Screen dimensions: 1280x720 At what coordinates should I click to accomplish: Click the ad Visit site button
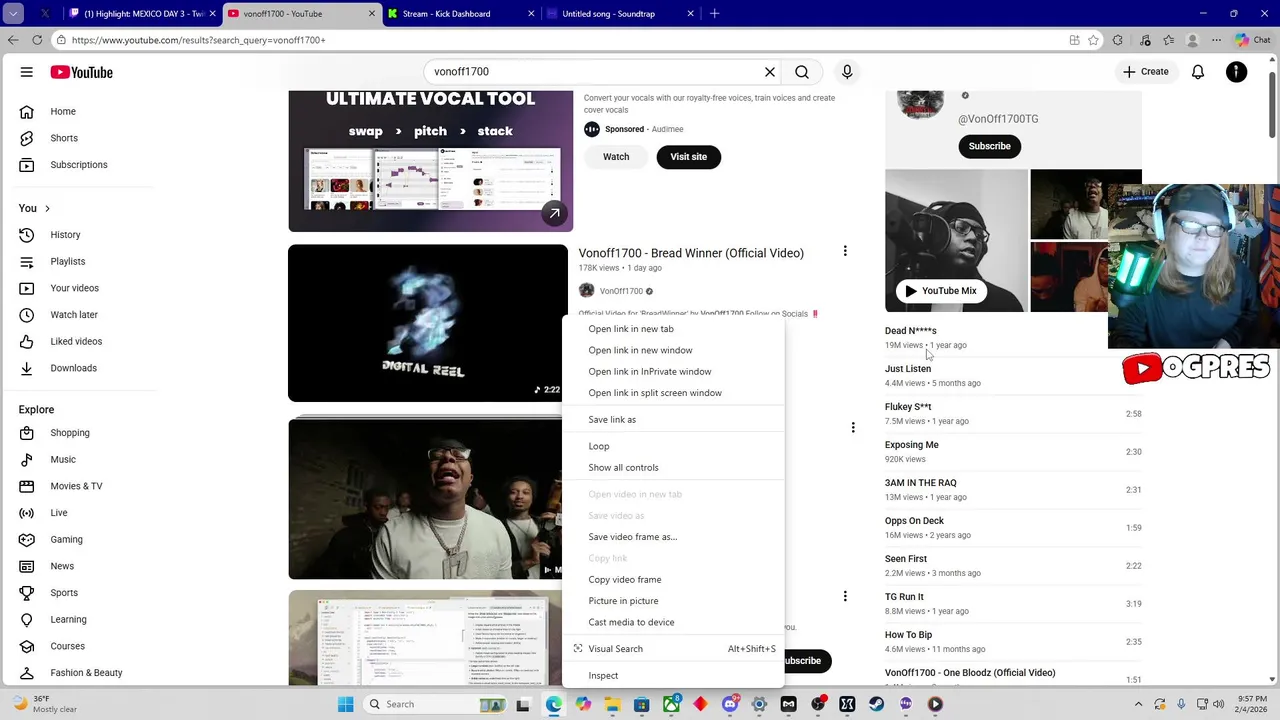point(688,157)
